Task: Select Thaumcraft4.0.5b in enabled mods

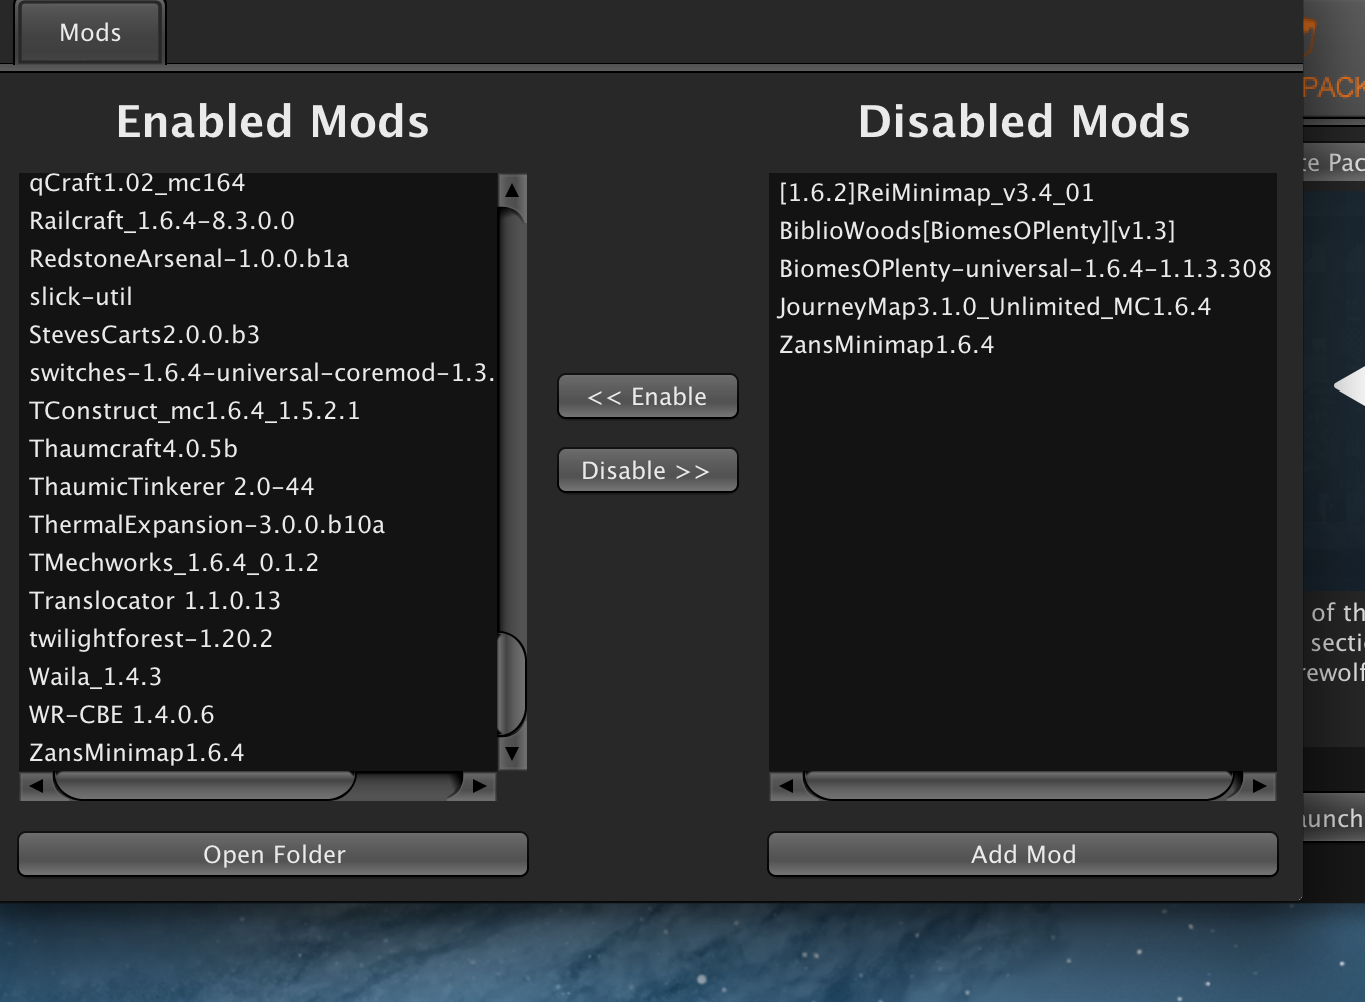Action: click(x=134, y=449)
